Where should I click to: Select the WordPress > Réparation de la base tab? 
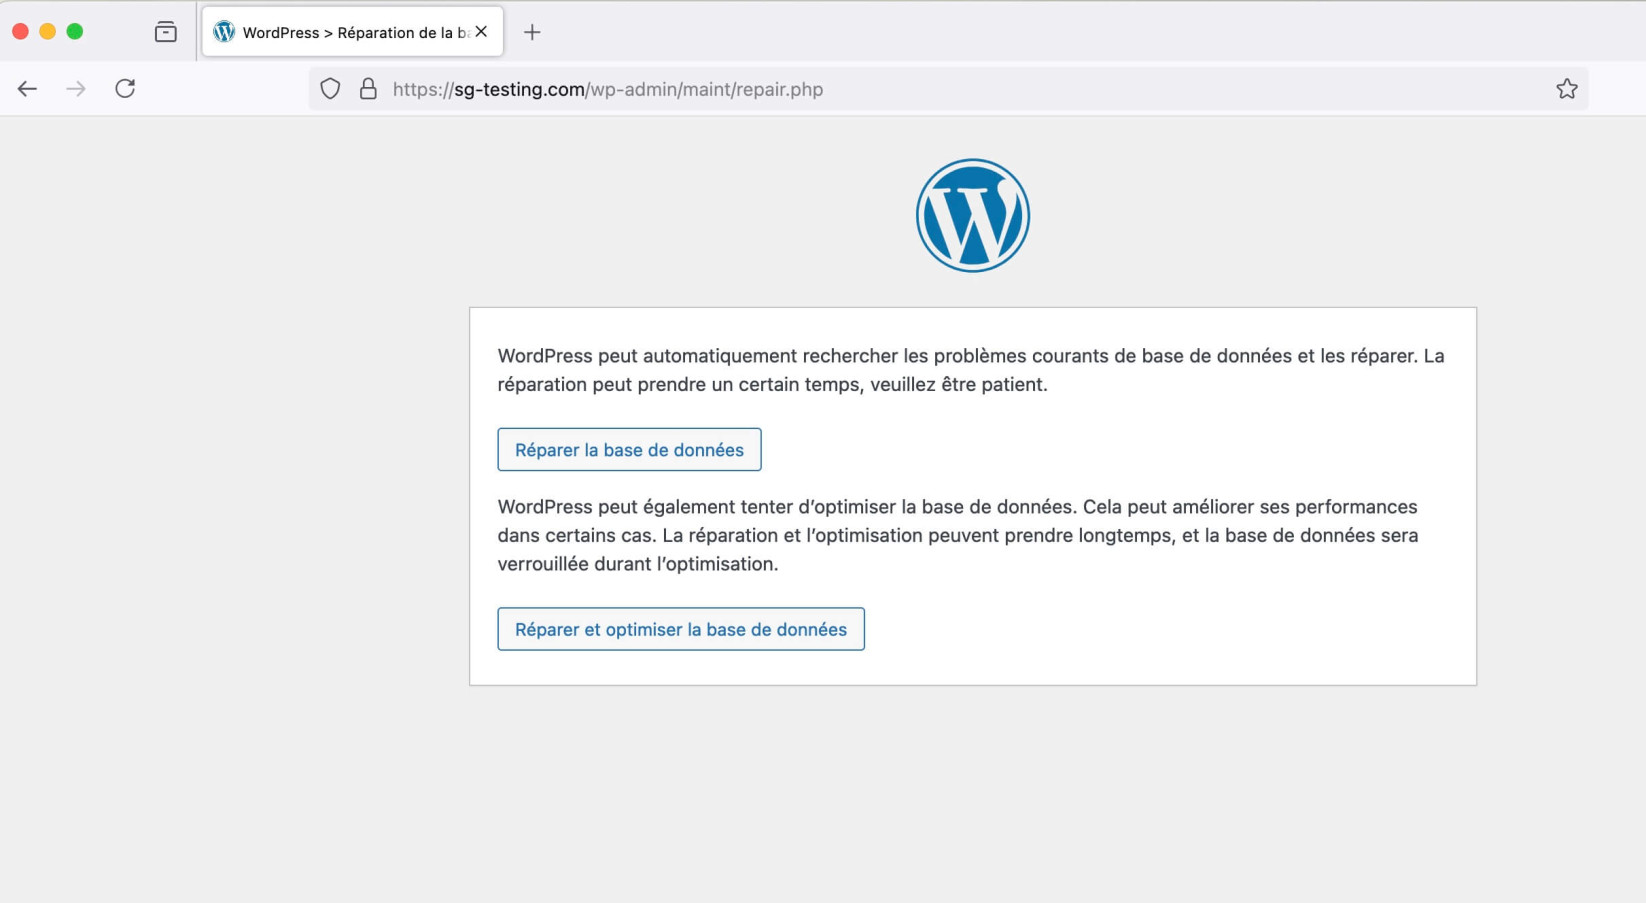click(x=353, y=32)
